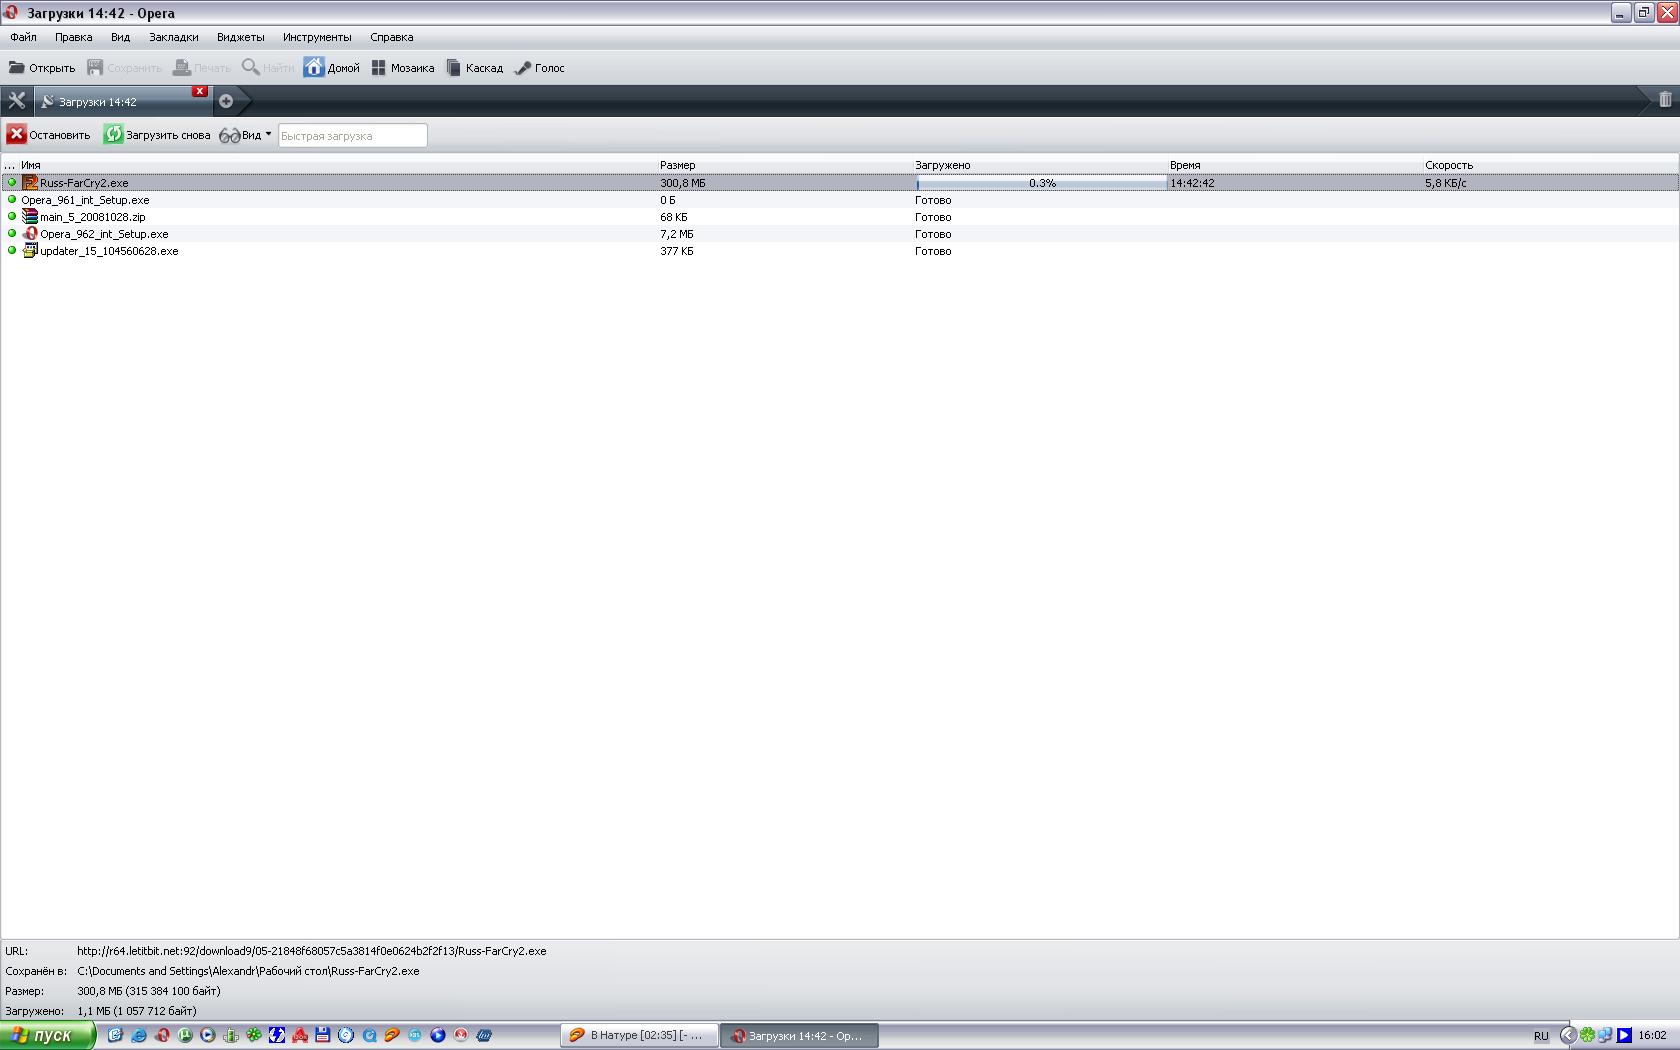The image size is (1680, 1050).
Task: Click the 0.3% download progress bar
Action: 1041,183
